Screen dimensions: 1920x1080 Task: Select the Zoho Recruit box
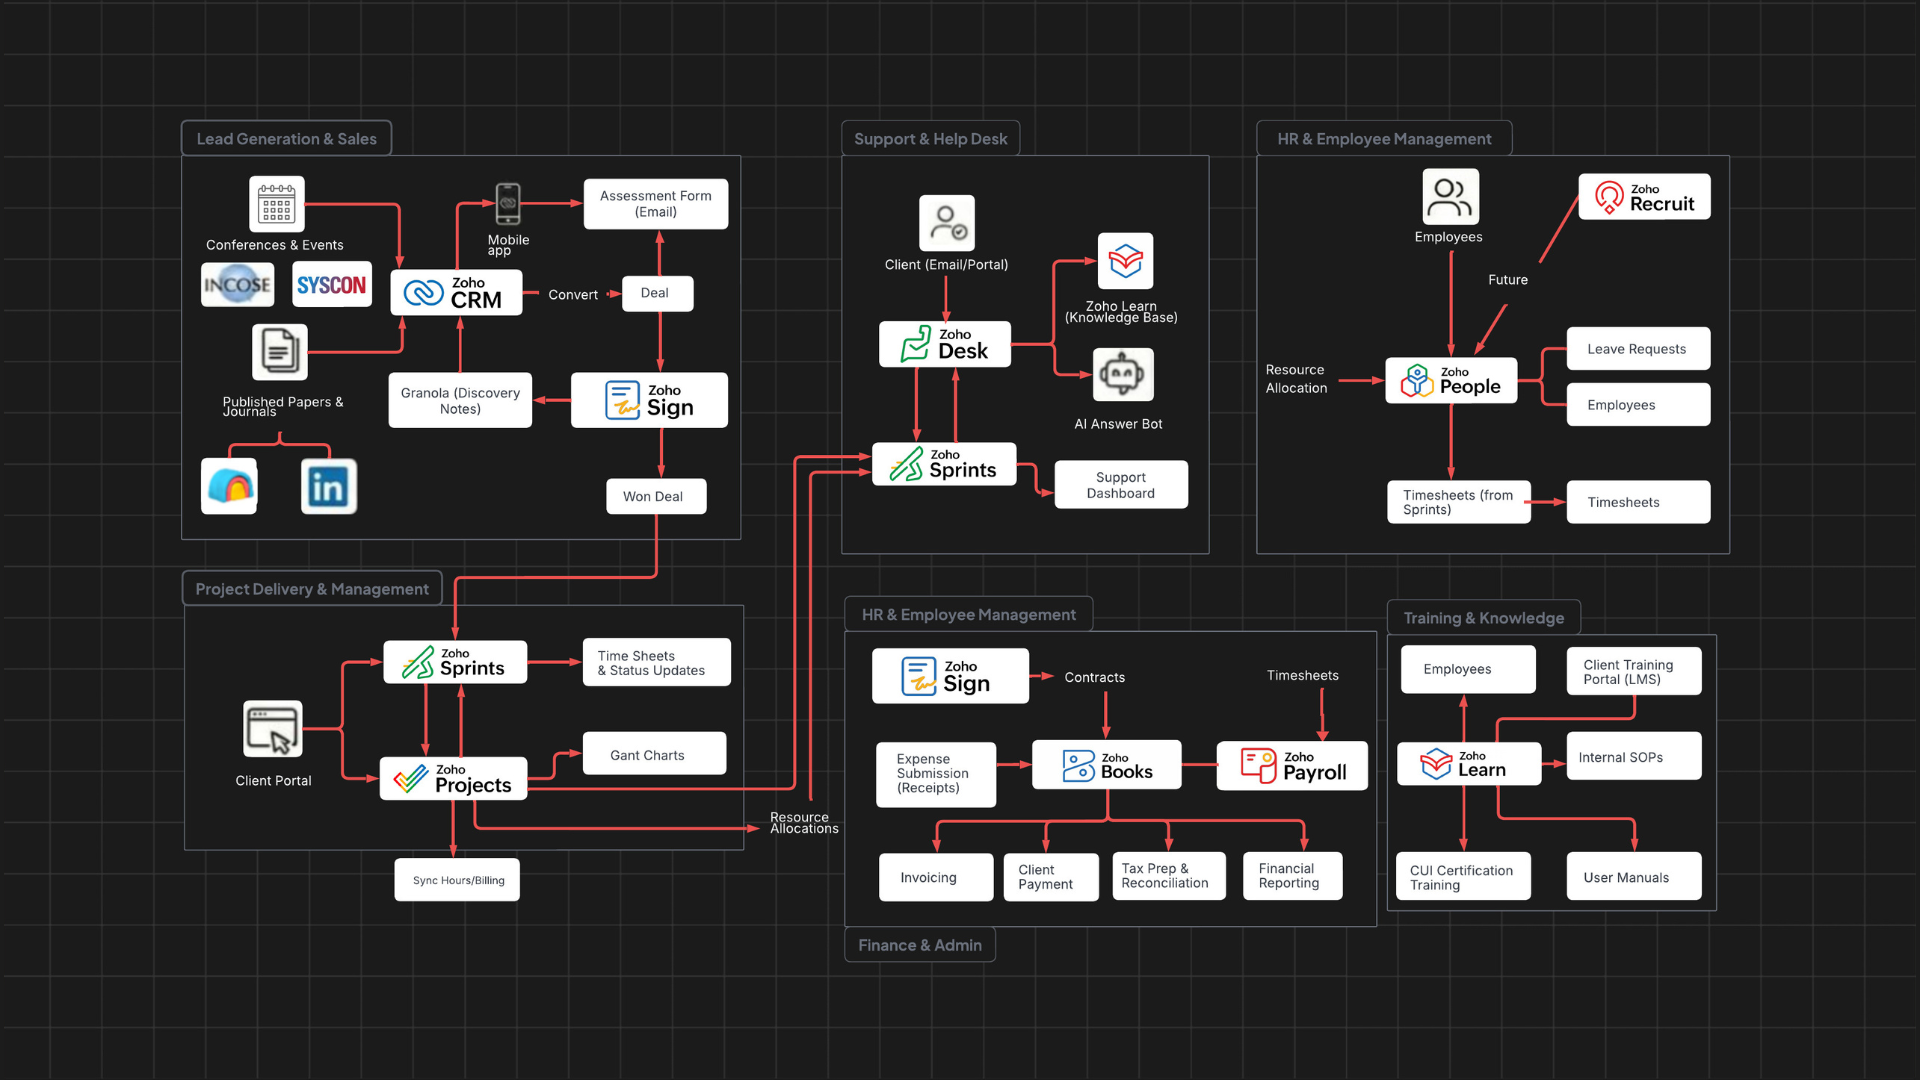1644,197
